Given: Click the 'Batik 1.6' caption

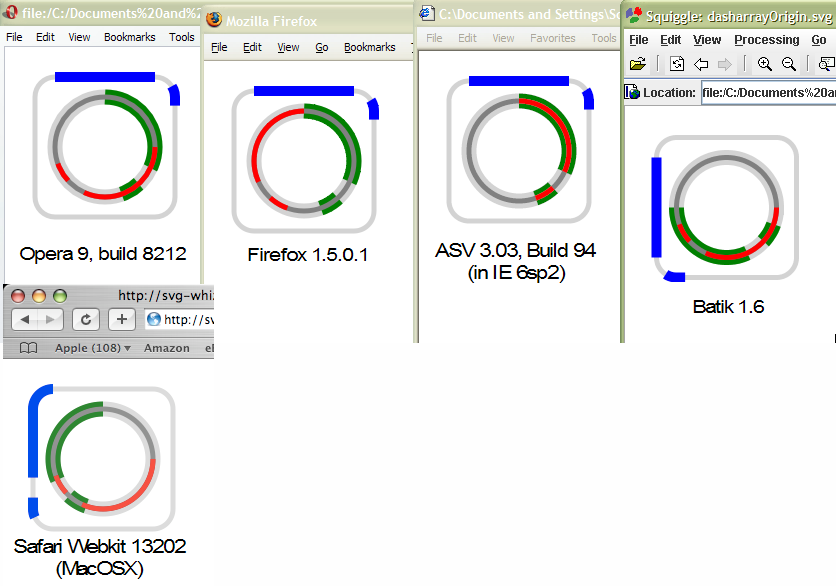Looking at the screenshot, I should [x=728, y=307].
